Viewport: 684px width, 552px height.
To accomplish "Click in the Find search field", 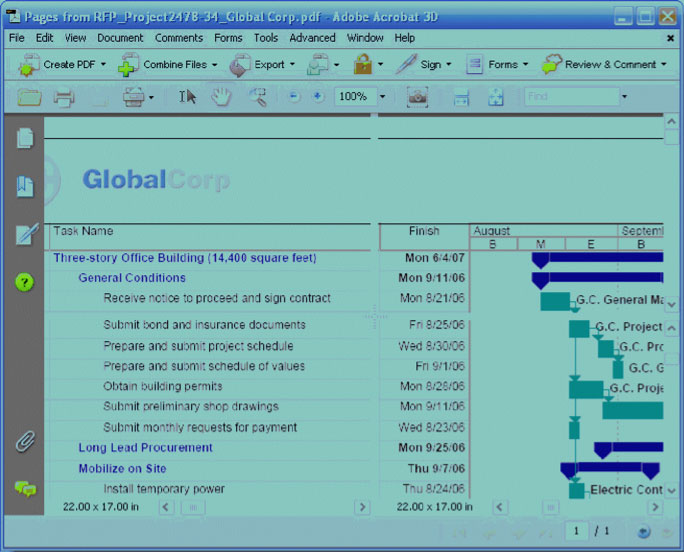I will [570, 97].
